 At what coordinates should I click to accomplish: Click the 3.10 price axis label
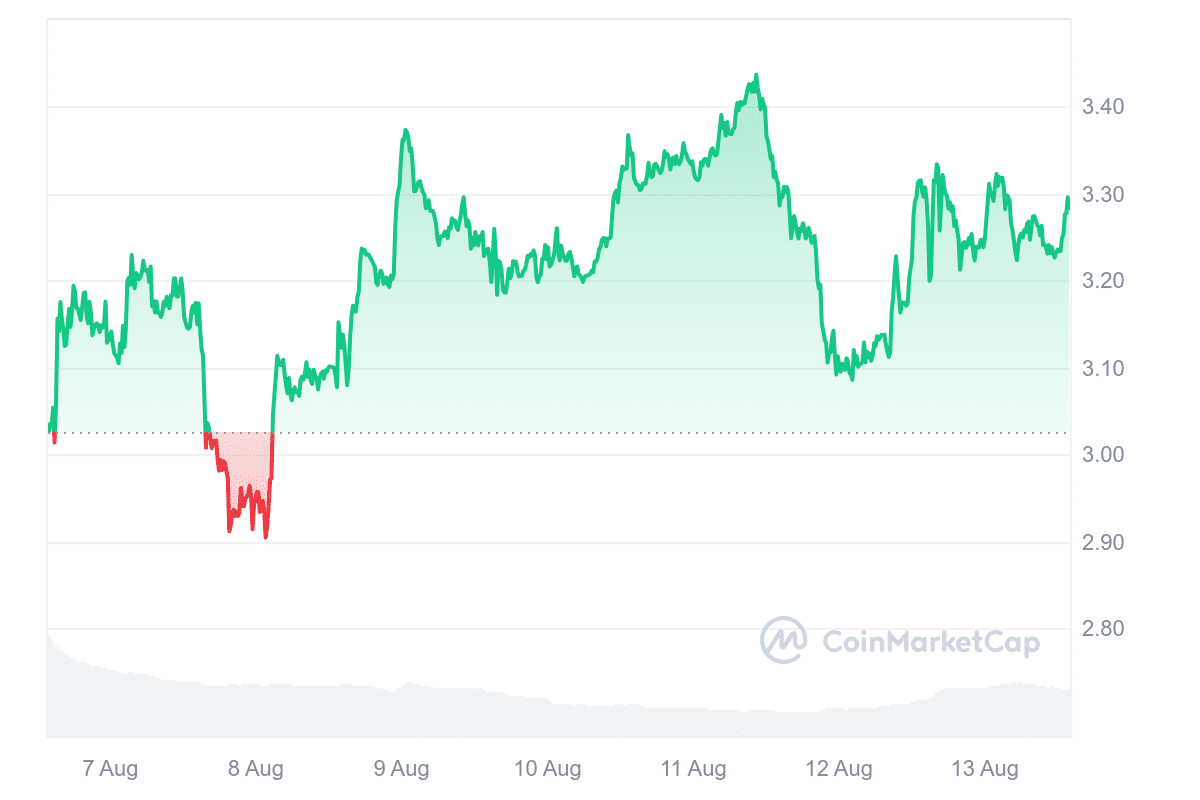[x=1103, y=368]
